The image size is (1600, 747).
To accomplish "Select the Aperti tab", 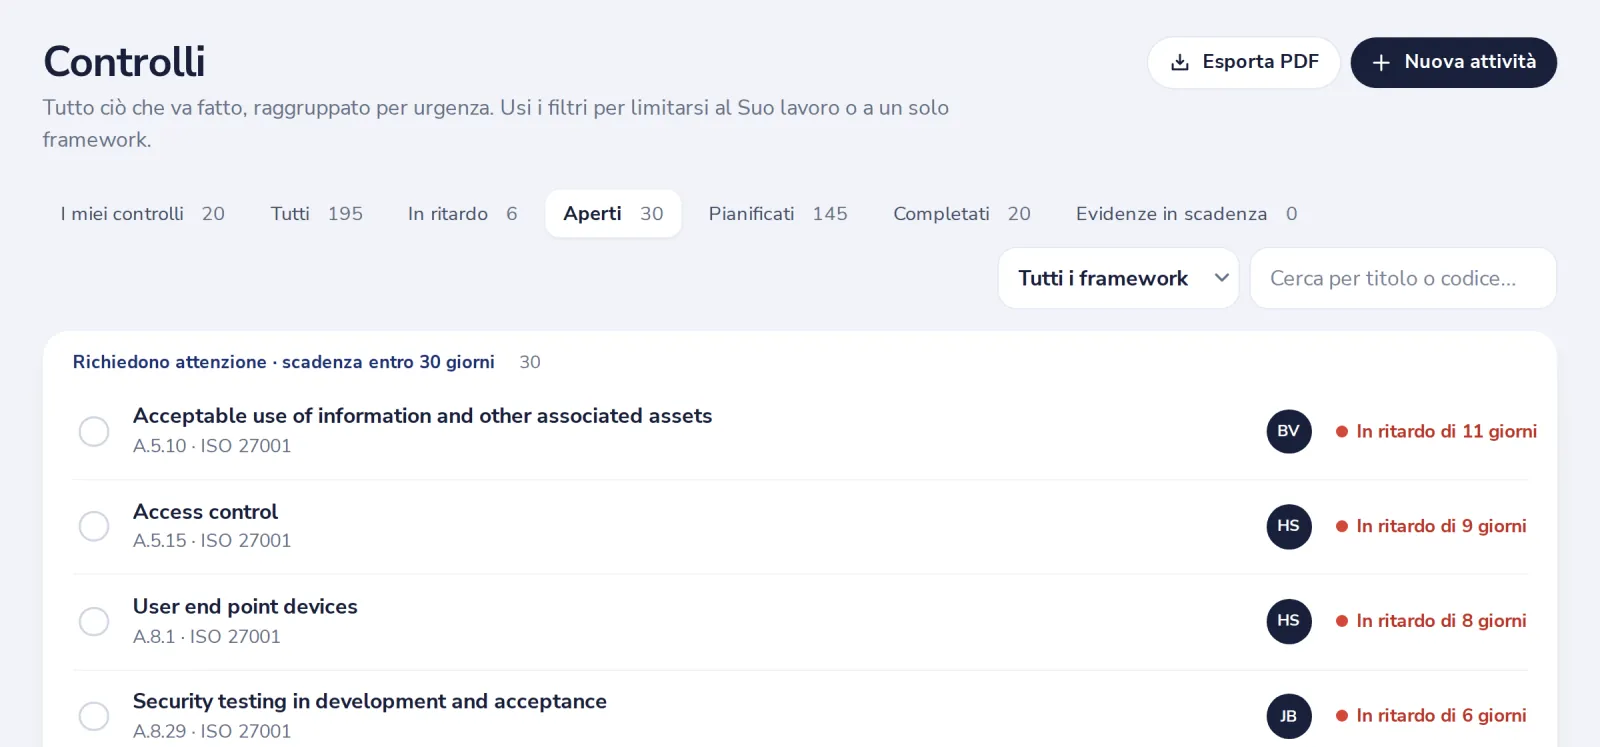I will [613, 214].
